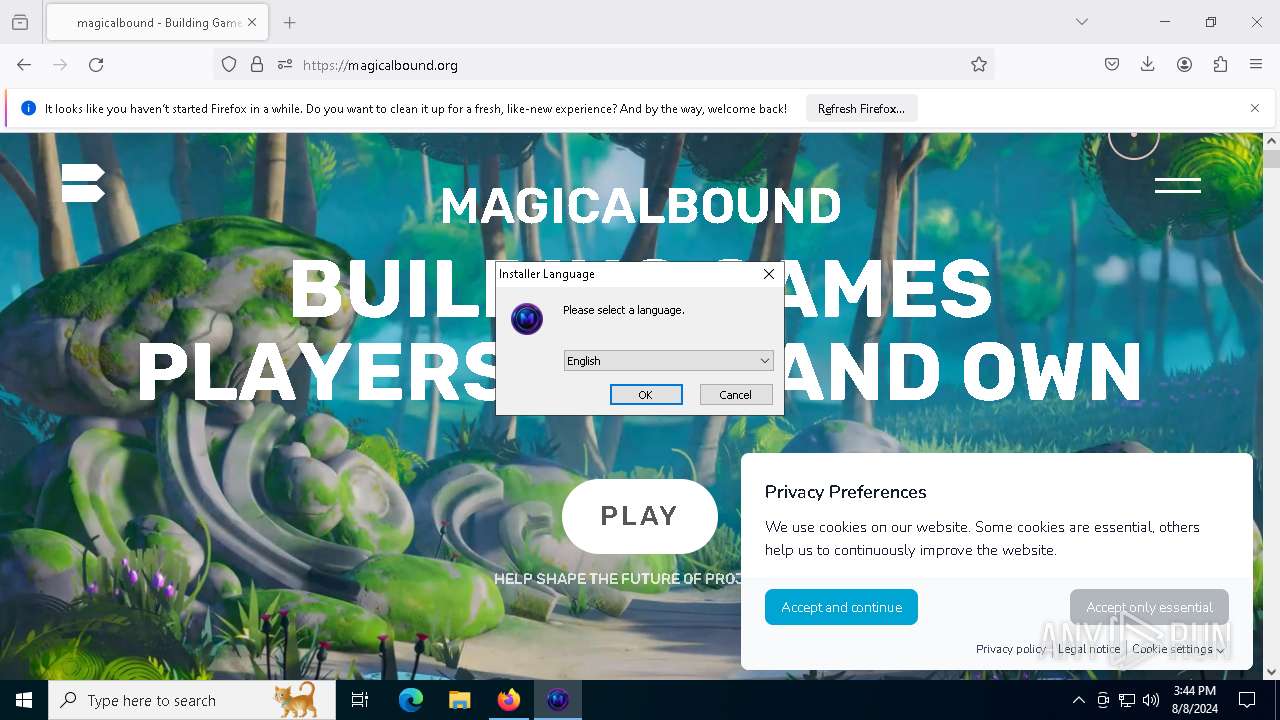This screenshot has width=1280, height=720.
Task: Bookmark this page with star icon
Action: (979, 65)
